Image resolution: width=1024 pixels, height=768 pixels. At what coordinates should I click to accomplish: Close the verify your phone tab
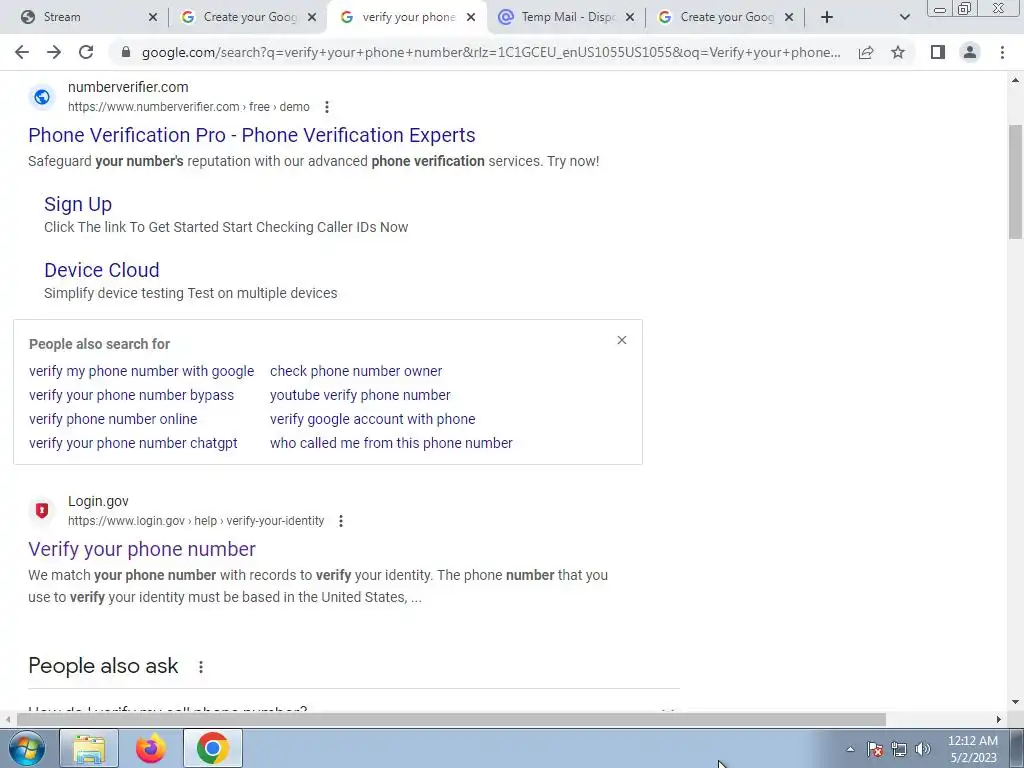coord(471,17)
